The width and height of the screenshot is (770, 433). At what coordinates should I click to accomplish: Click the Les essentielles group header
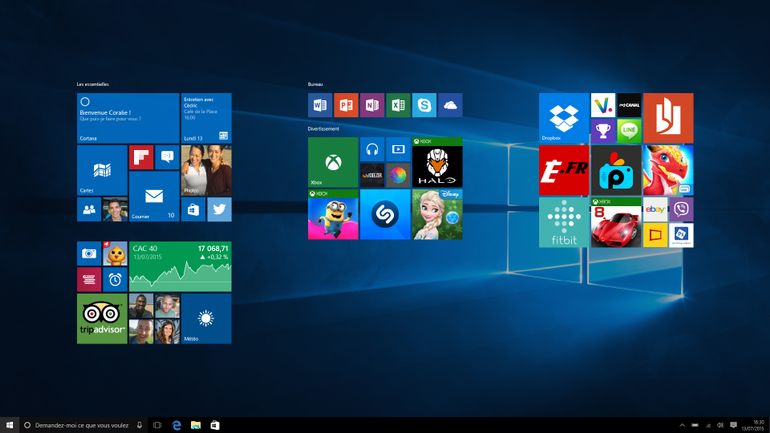93,84
